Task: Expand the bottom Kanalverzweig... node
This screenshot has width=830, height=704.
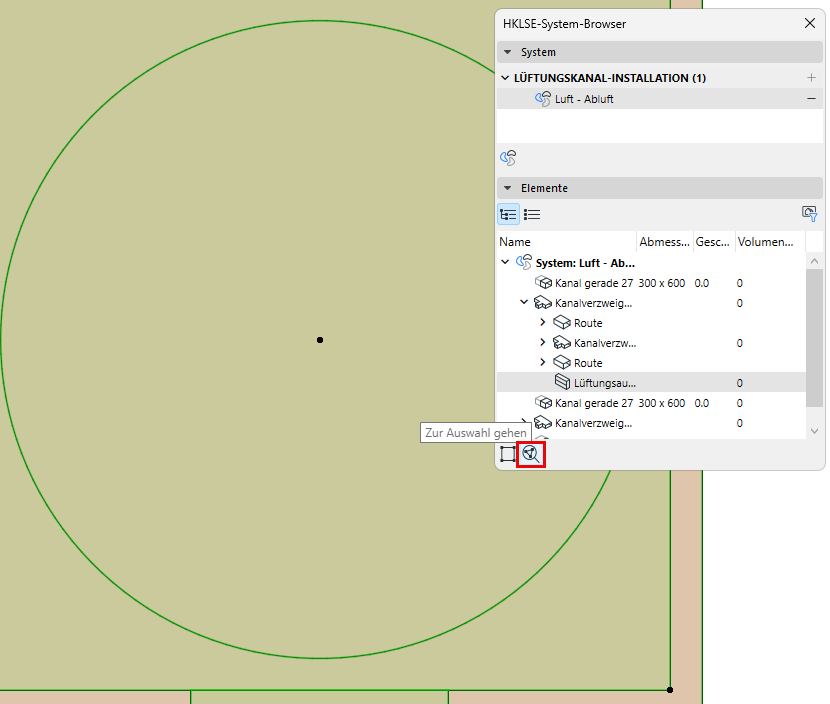Action: [524, 422]
